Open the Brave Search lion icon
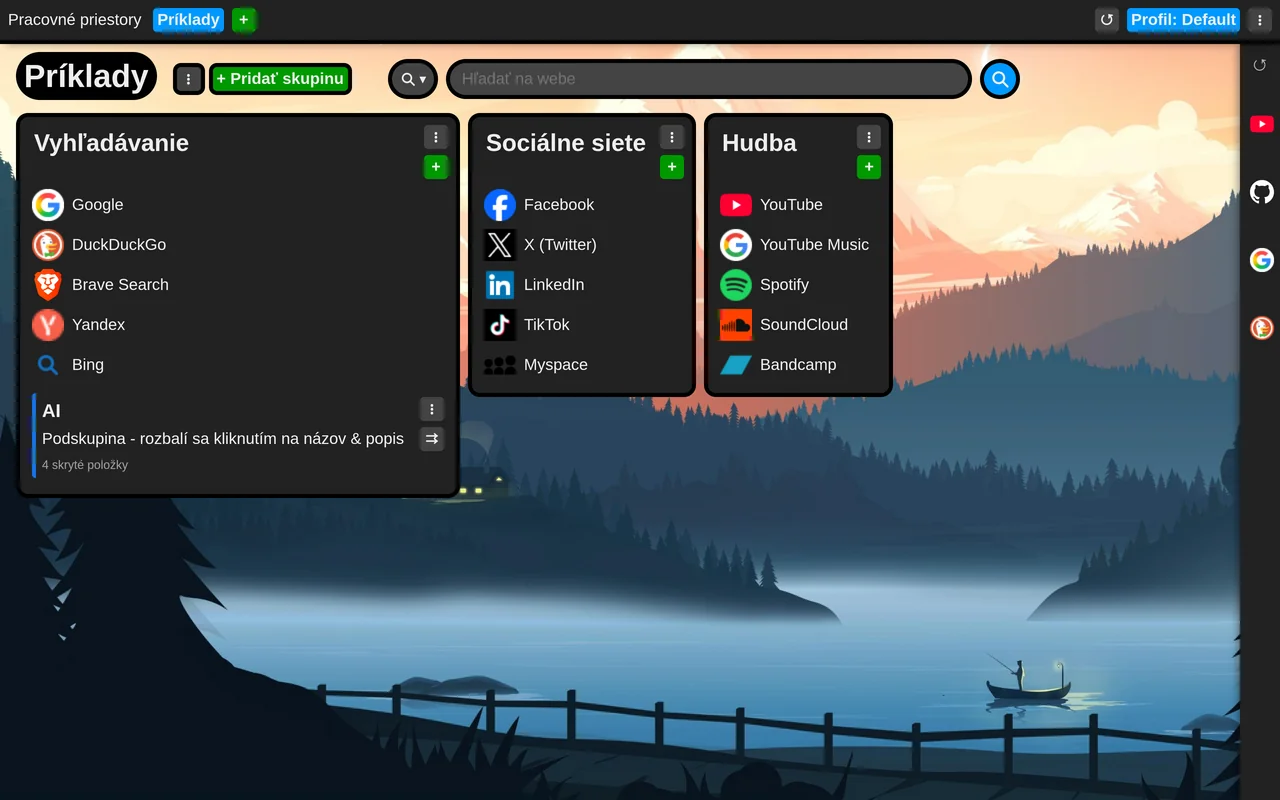The image size is (1280, 800). (48, 285)
